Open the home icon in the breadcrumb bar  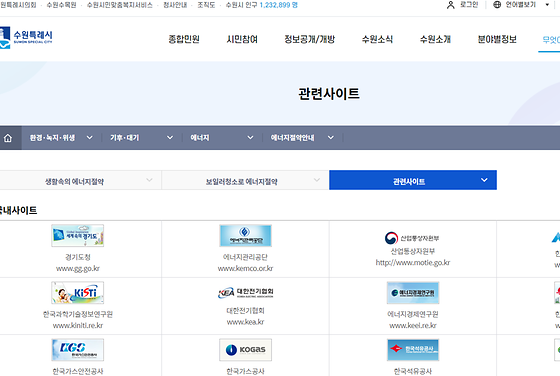coord(8,138)
